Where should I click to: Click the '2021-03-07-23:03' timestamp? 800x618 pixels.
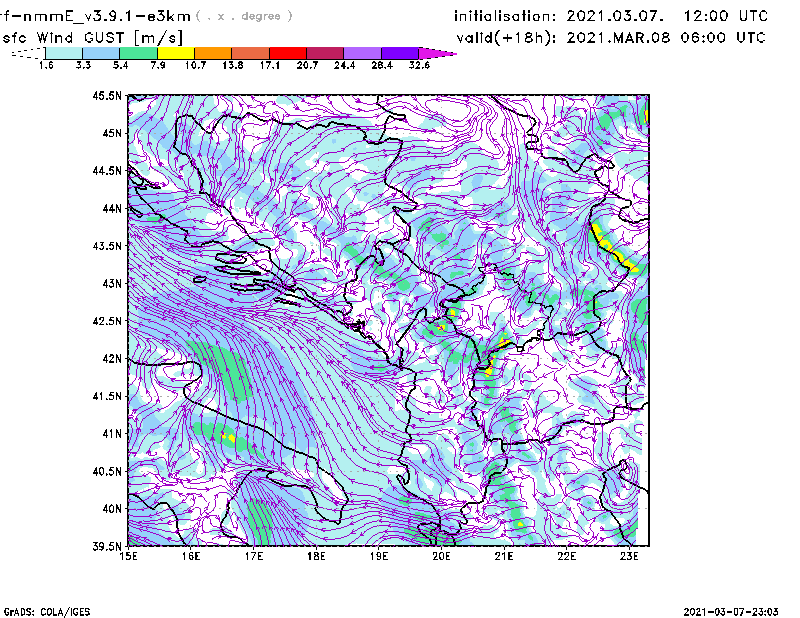(x=731, y=611)
